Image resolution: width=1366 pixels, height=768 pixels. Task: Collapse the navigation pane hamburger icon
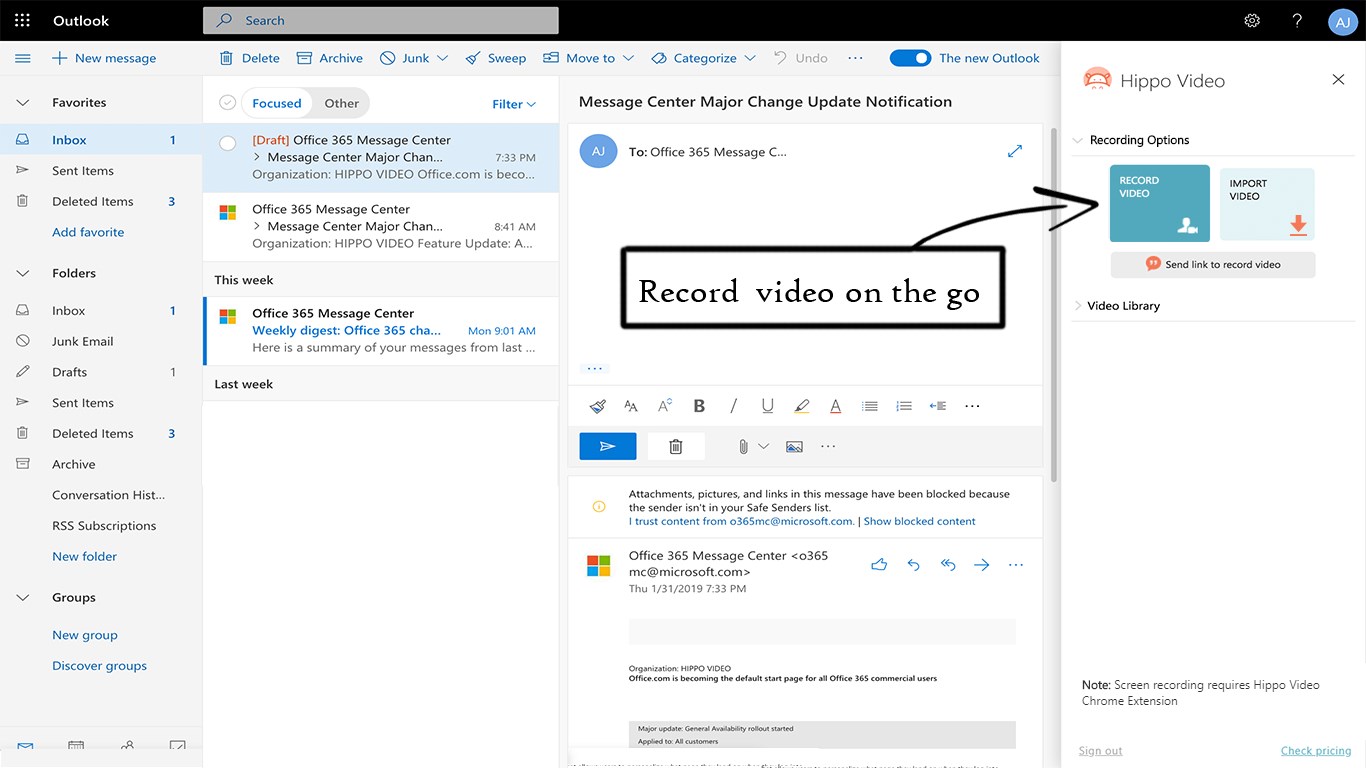point(23,58)
